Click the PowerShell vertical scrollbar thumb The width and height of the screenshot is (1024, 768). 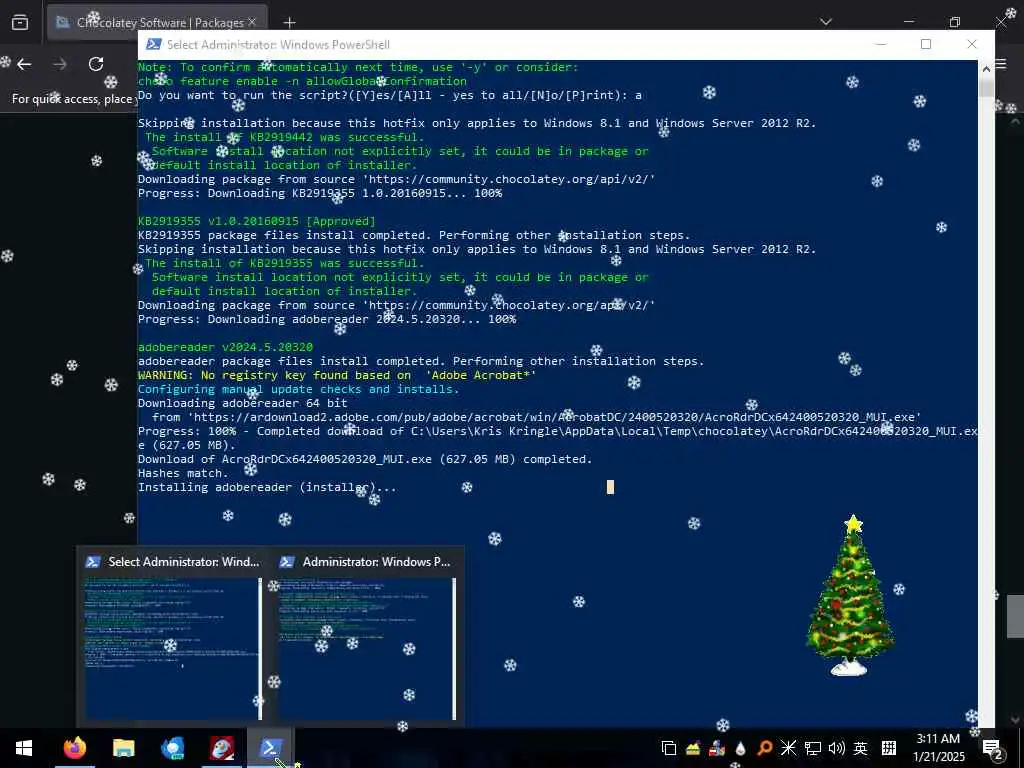(985, 86)
